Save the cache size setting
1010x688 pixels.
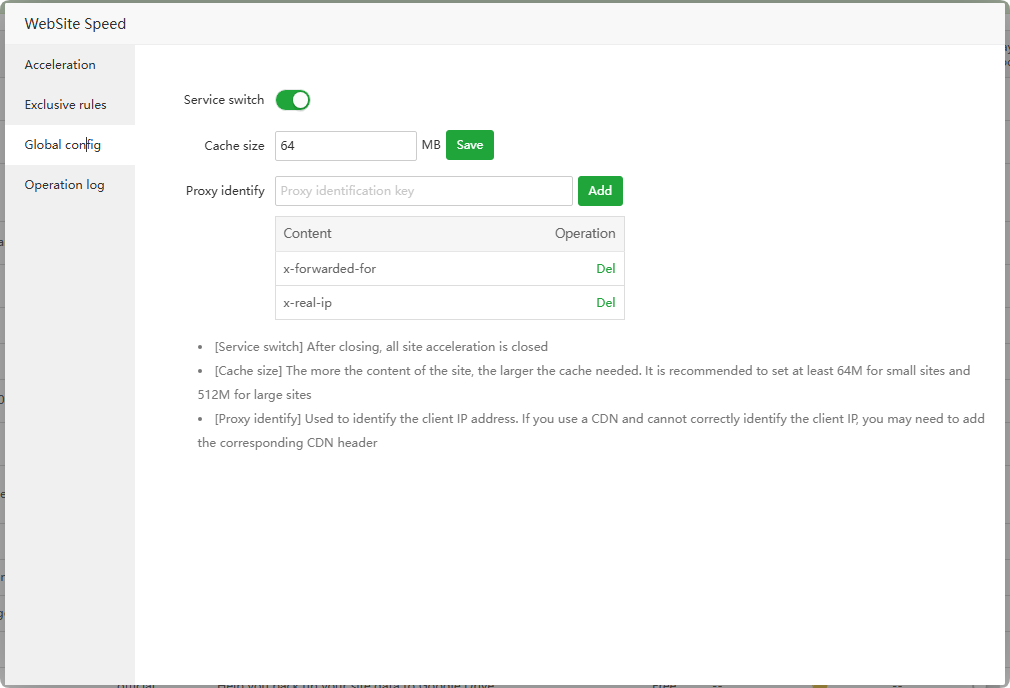pos(469,145)
